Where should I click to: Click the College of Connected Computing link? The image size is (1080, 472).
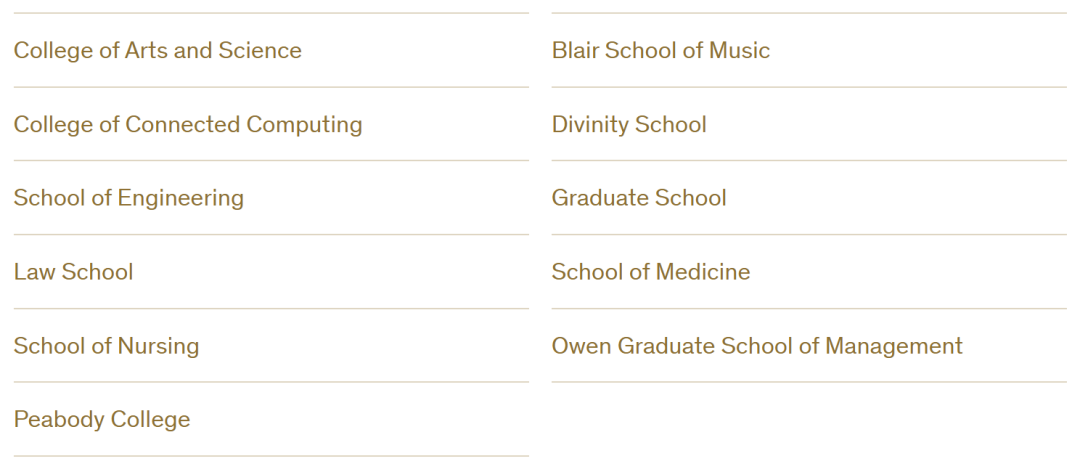[x=188, y=124]
